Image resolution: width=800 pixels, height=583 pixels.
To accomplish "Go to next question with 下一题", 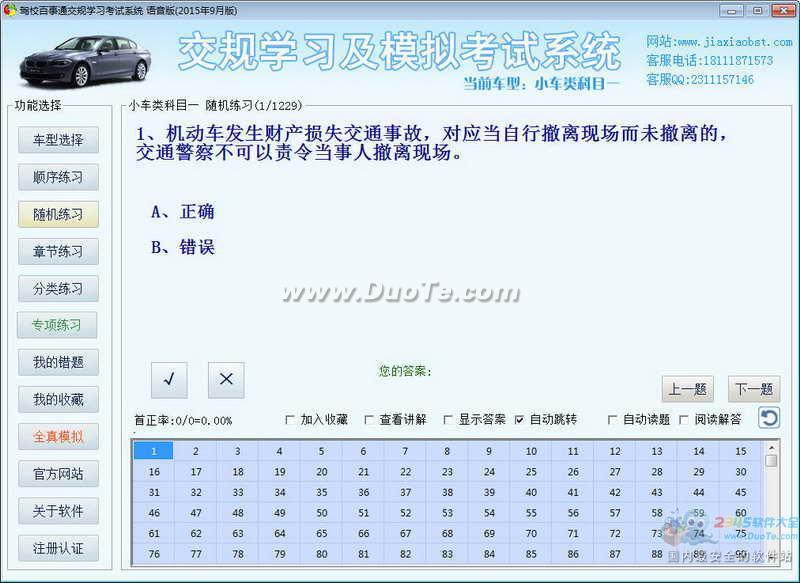I will click(x=754, y=390).
